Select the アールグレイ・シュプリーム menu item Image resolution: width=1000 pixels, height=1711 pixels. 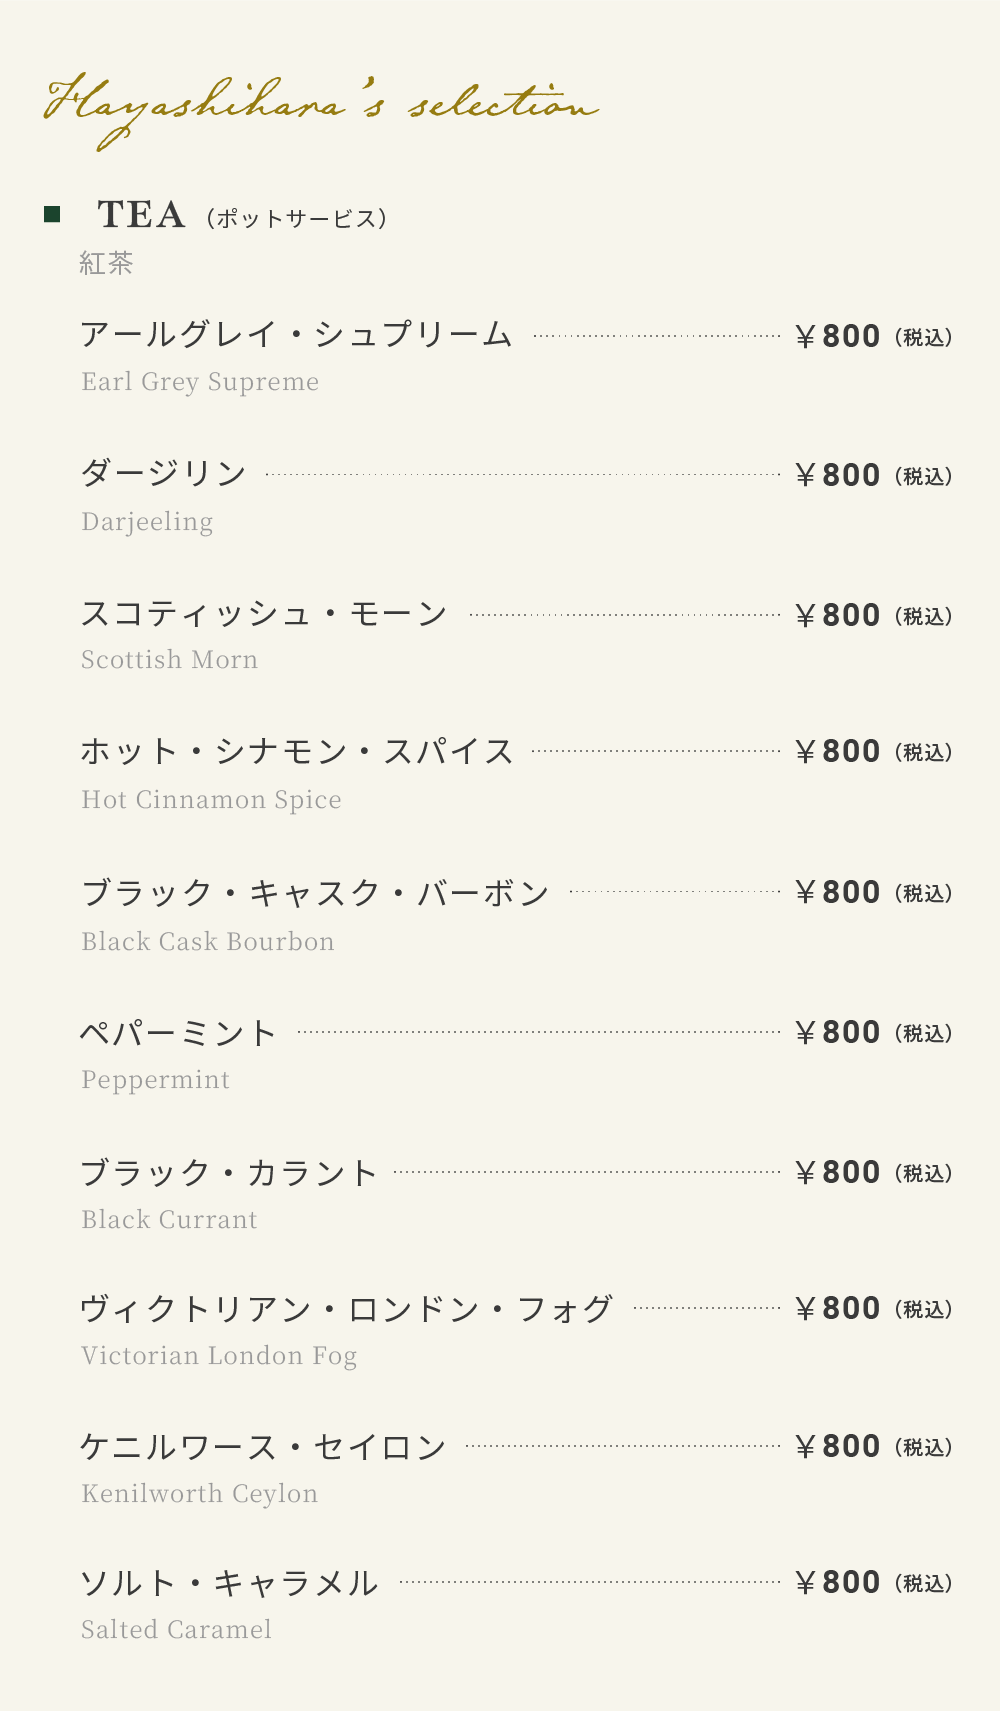(296, 334)
